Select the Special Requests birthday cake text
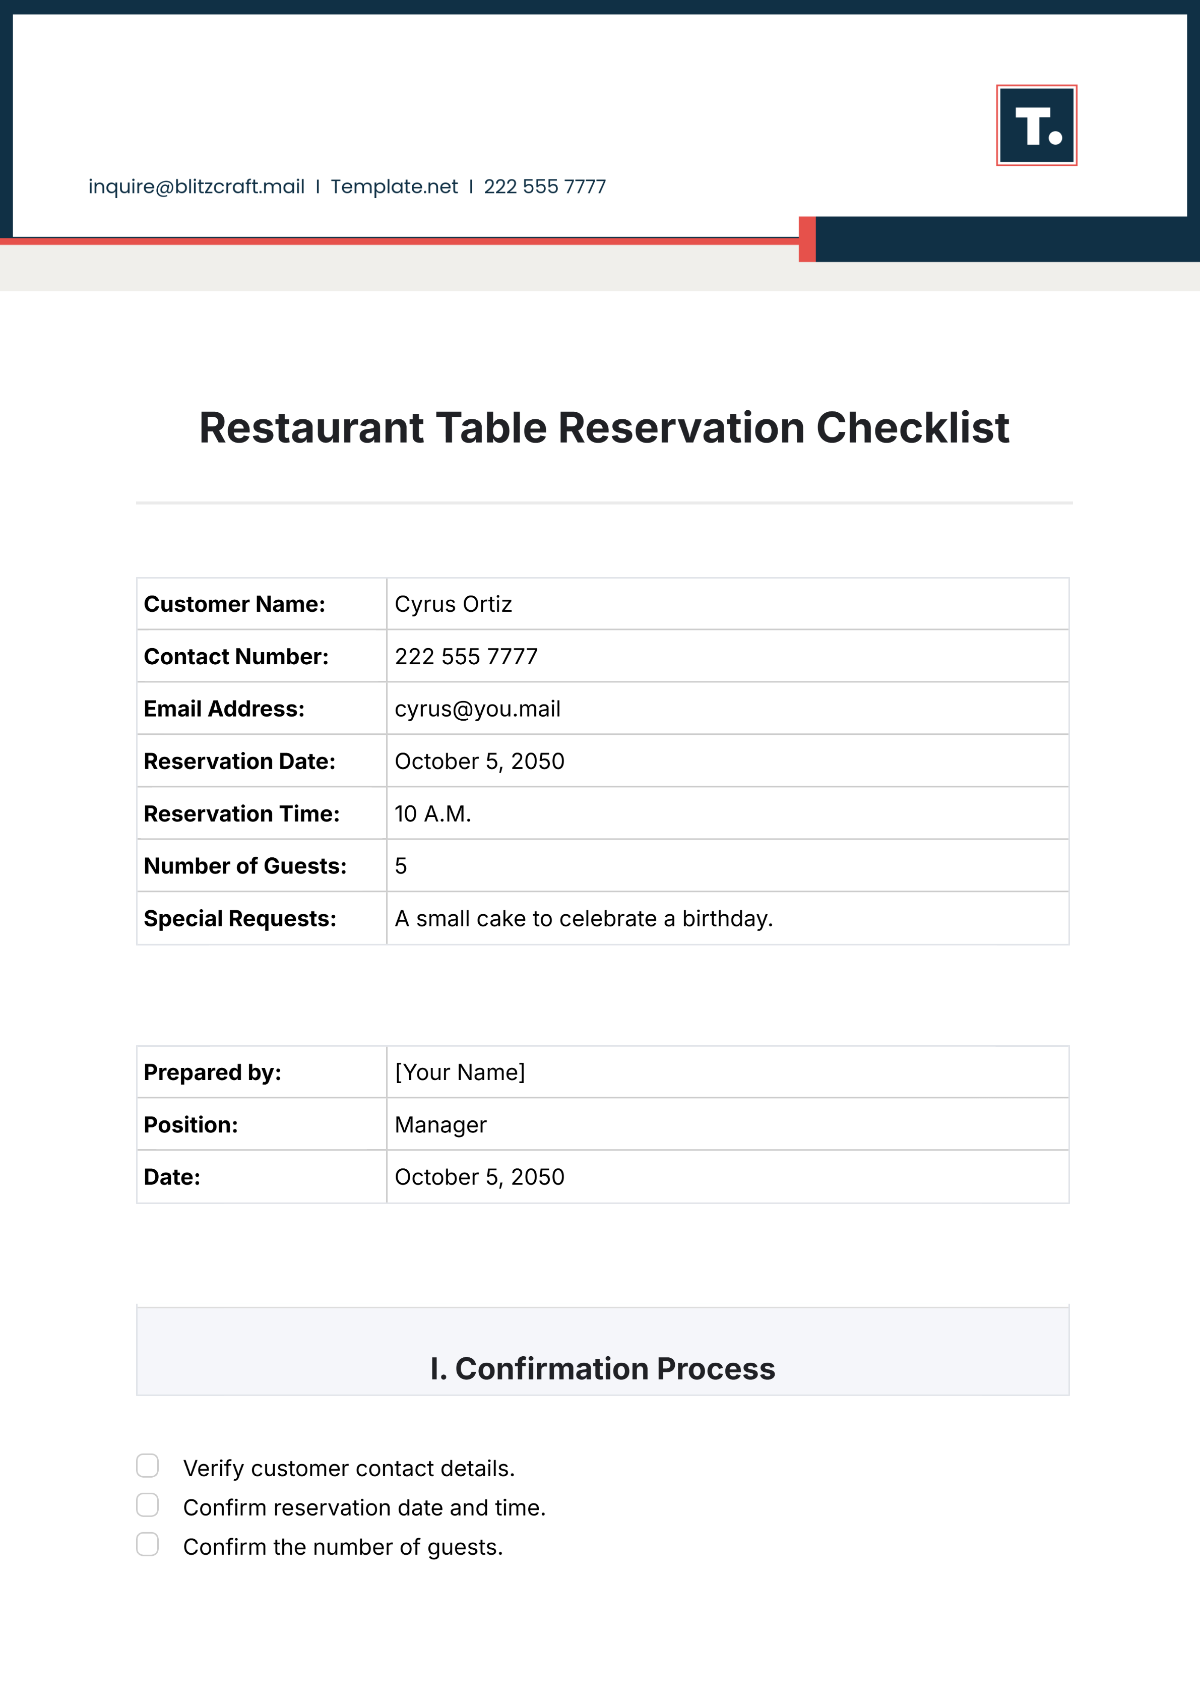 coord(583,919)
